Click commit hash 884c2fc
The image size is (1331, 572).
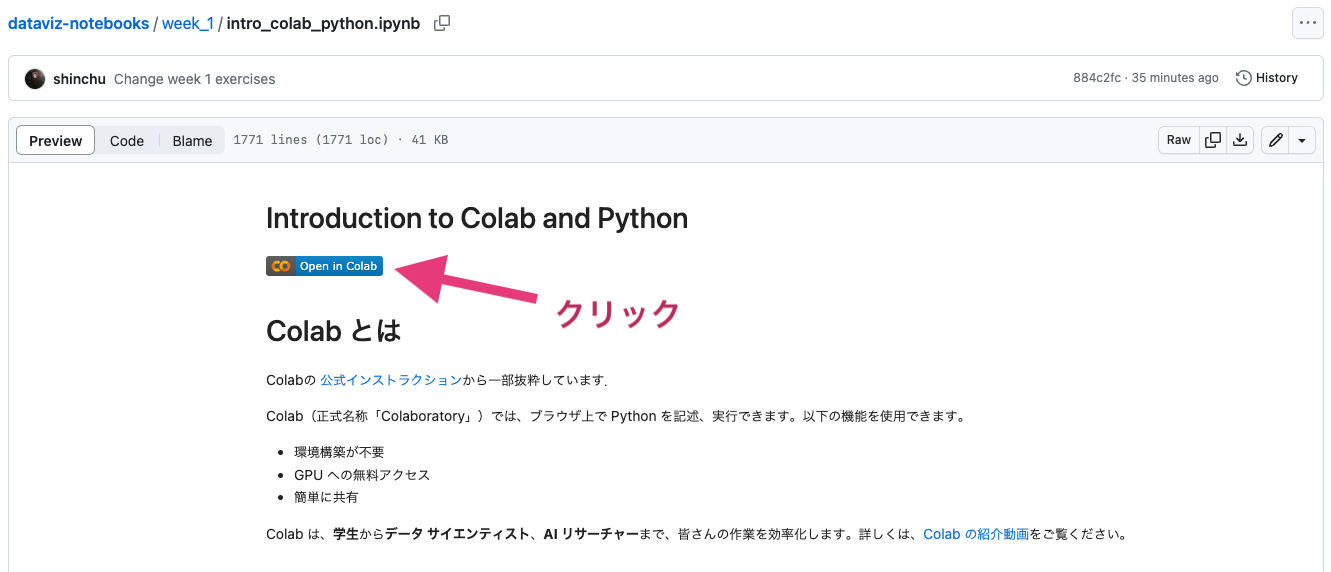click(x=1098, y=78)
